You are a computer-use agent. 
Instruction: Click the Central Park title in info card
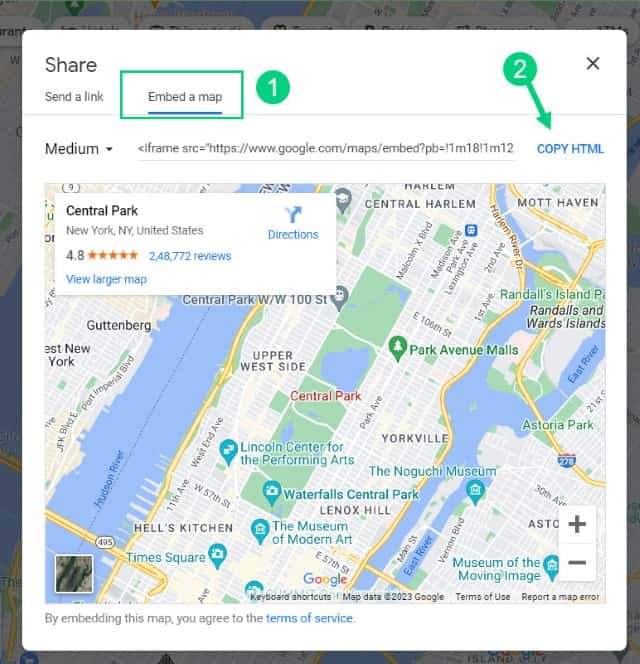(102, 210)
